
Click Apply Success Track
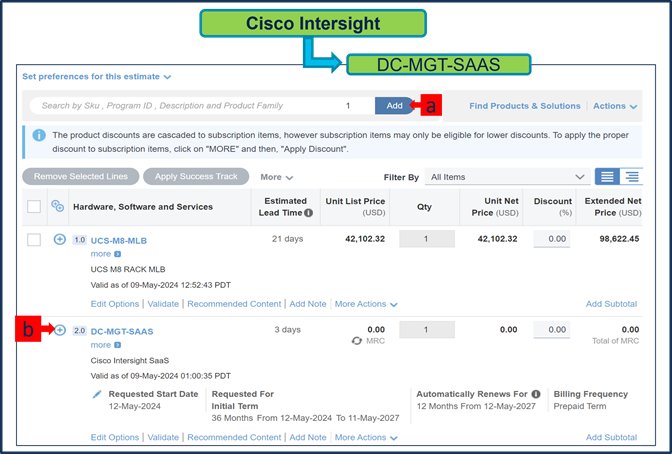(x=196, y=177)
